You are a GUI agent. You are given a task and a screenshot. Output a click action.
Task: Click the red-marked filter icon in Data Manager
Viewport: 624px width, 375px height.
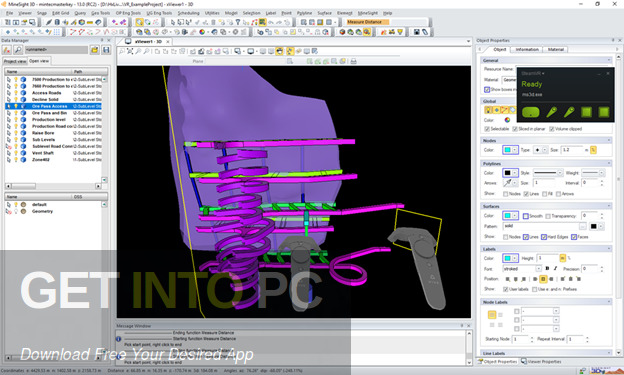coord(7,50)
